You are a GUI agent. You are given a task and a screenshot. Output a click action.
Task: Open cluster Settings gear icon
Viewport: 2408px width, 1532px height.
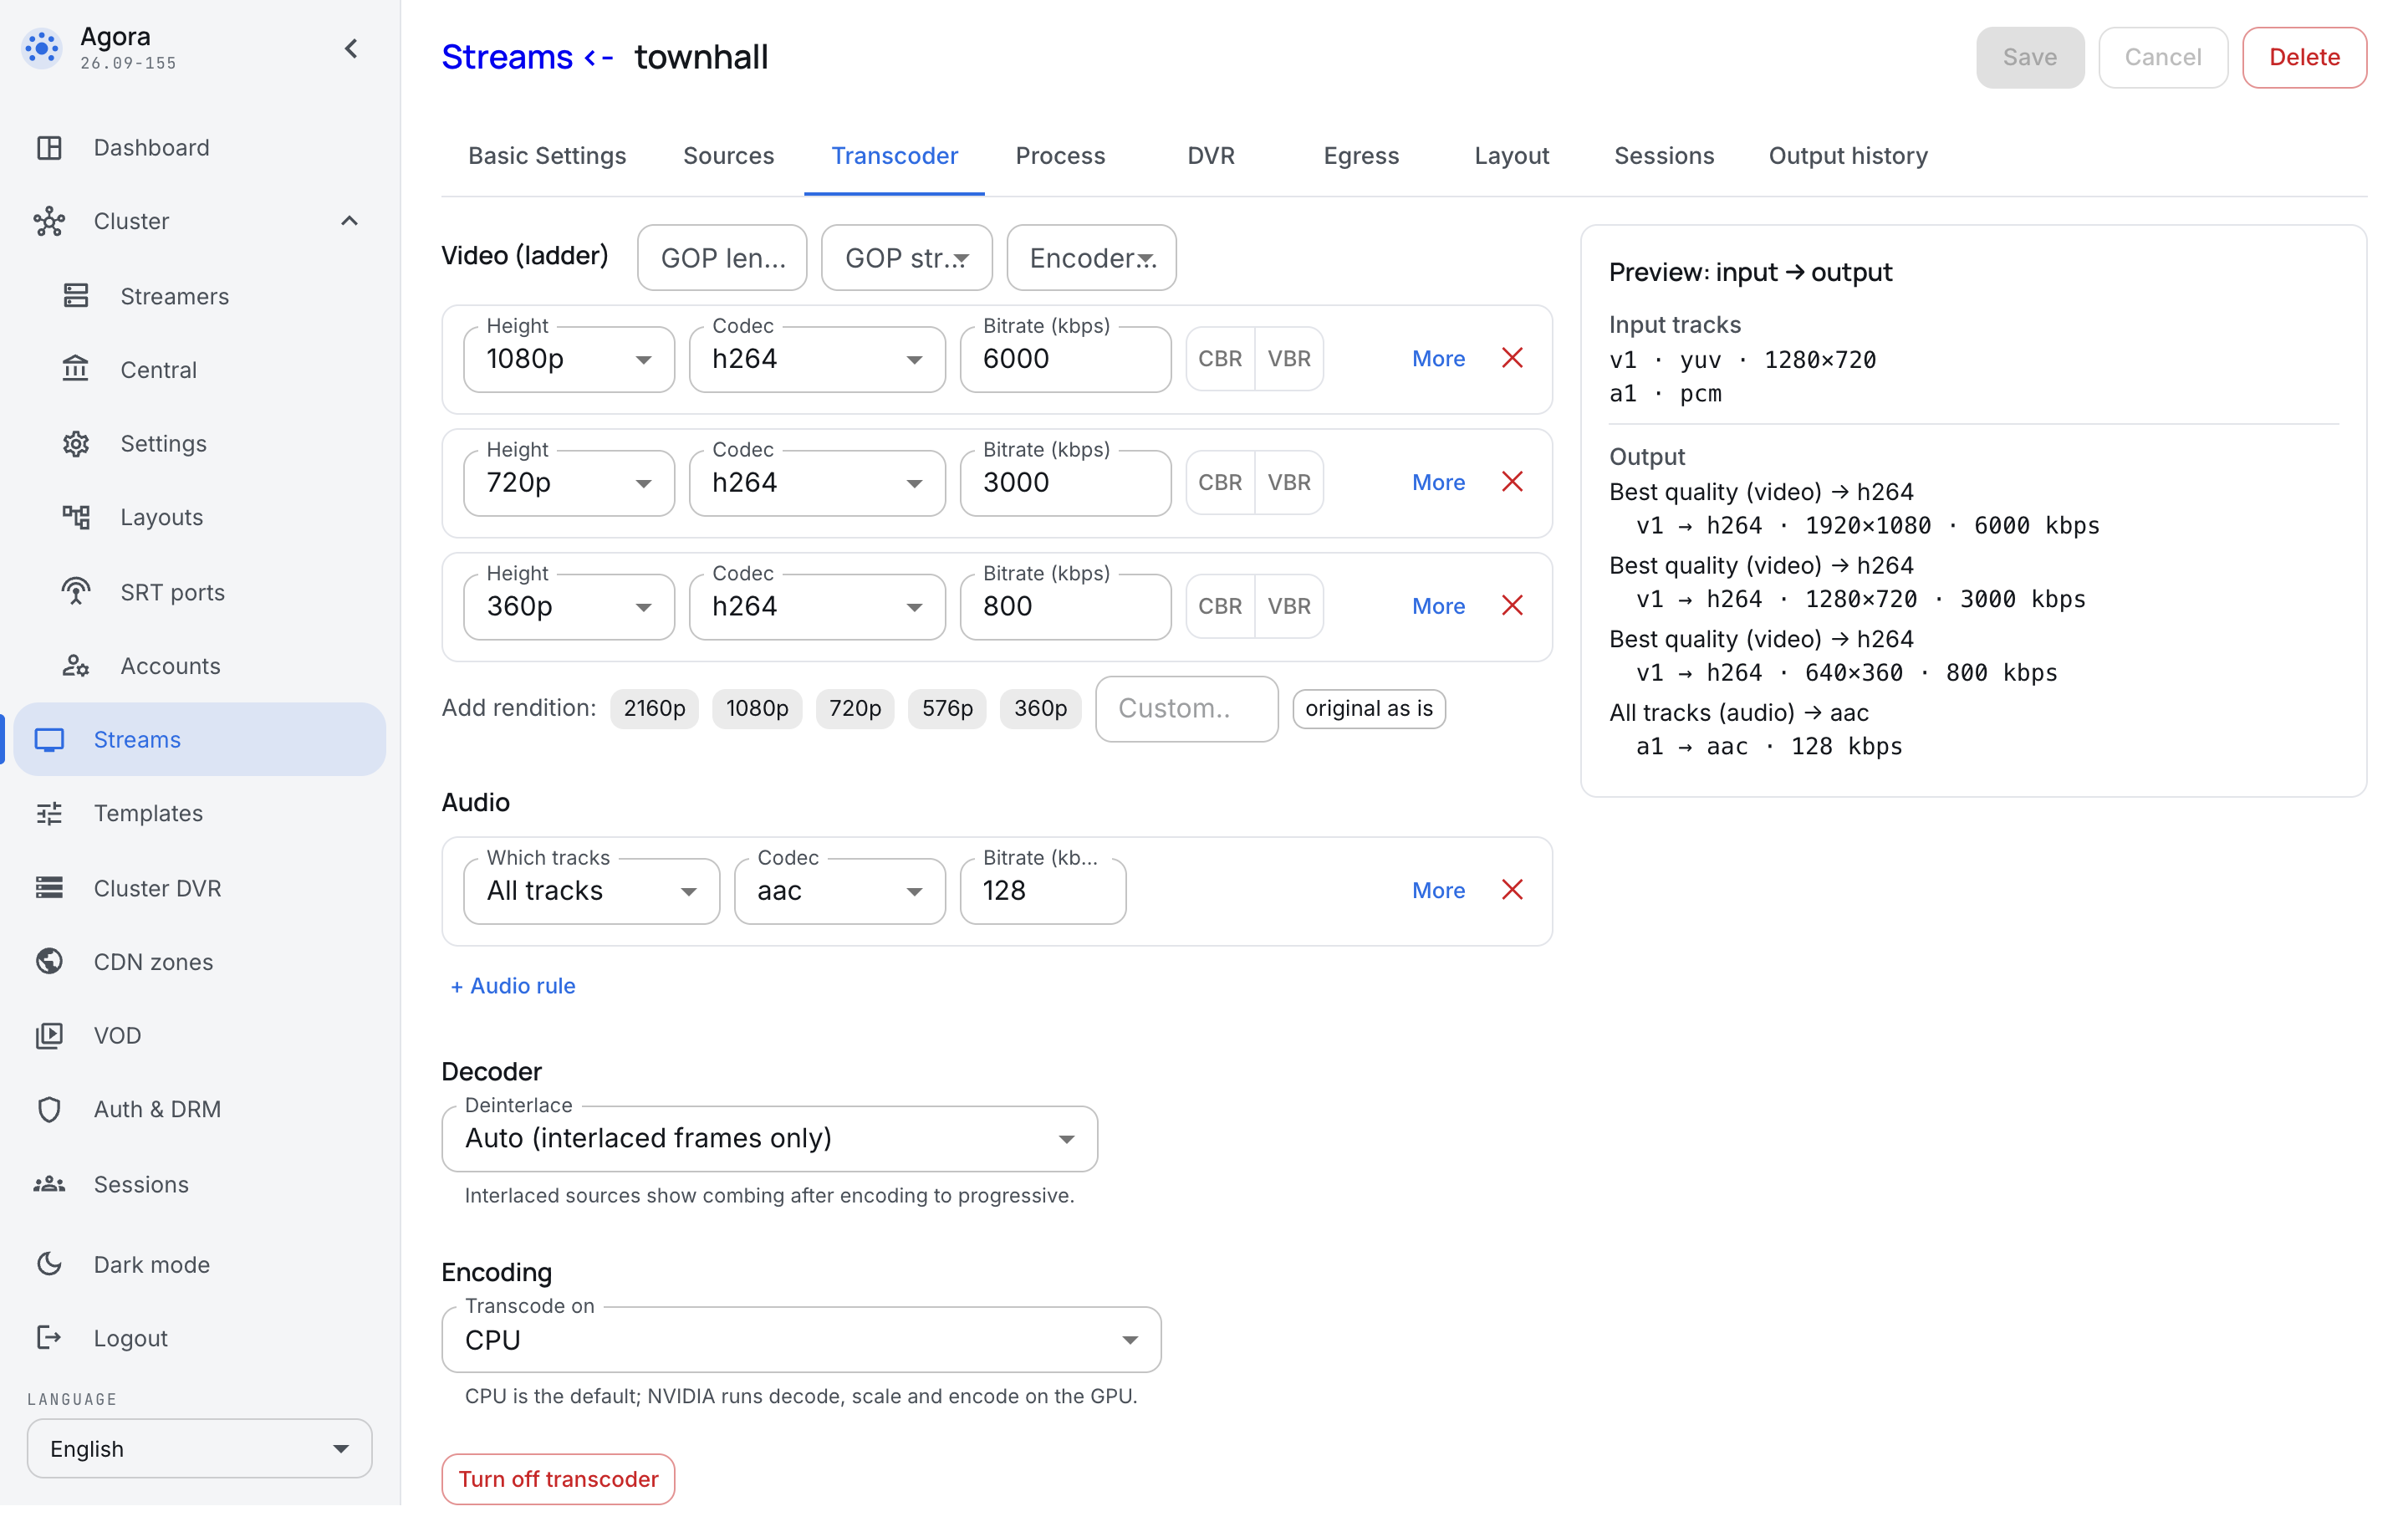76,443
